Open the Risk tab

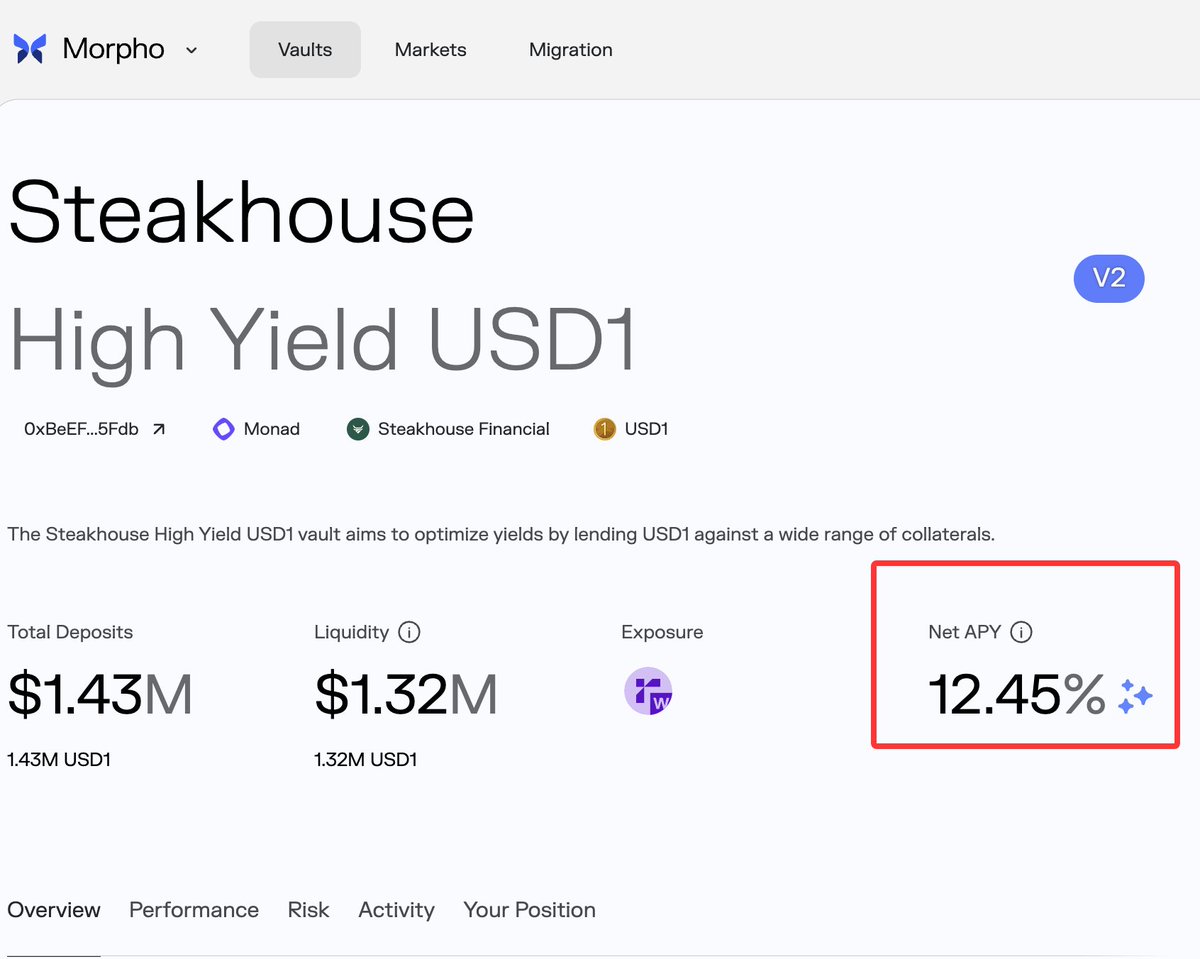tap(308, 910)
